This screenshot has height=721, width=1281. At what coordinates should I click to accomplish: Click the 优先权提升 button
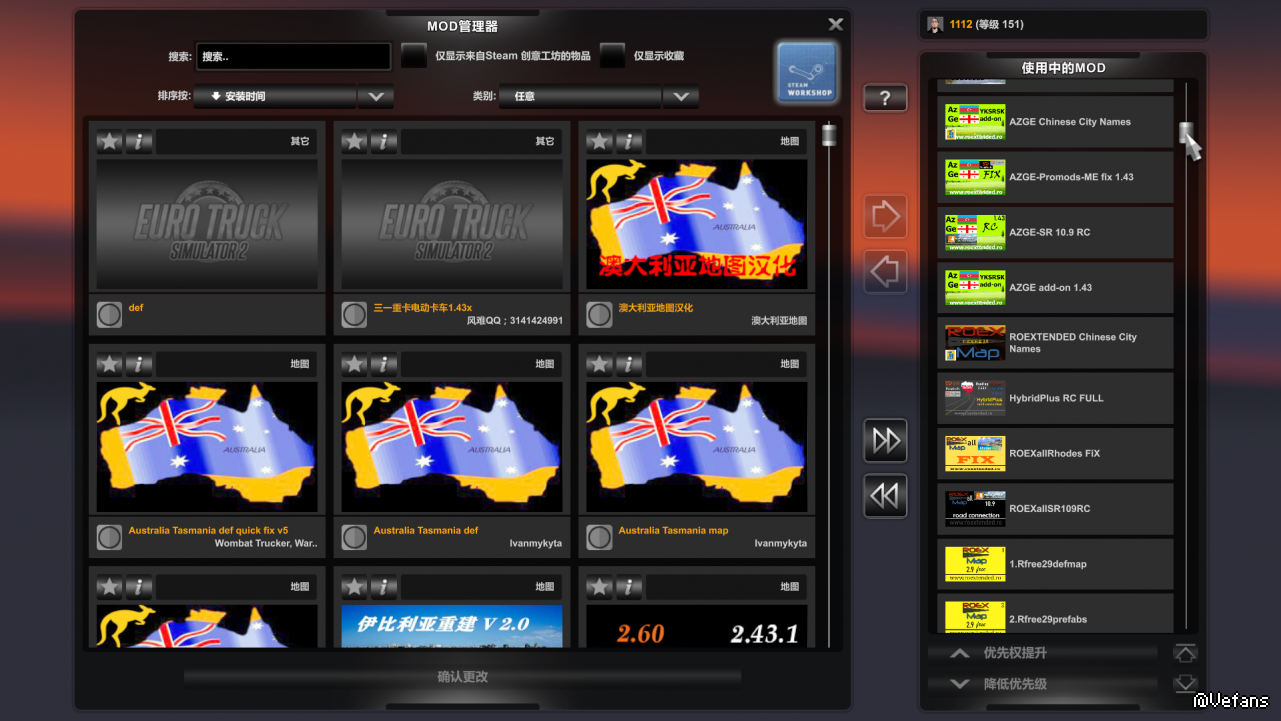(1043, 653)
